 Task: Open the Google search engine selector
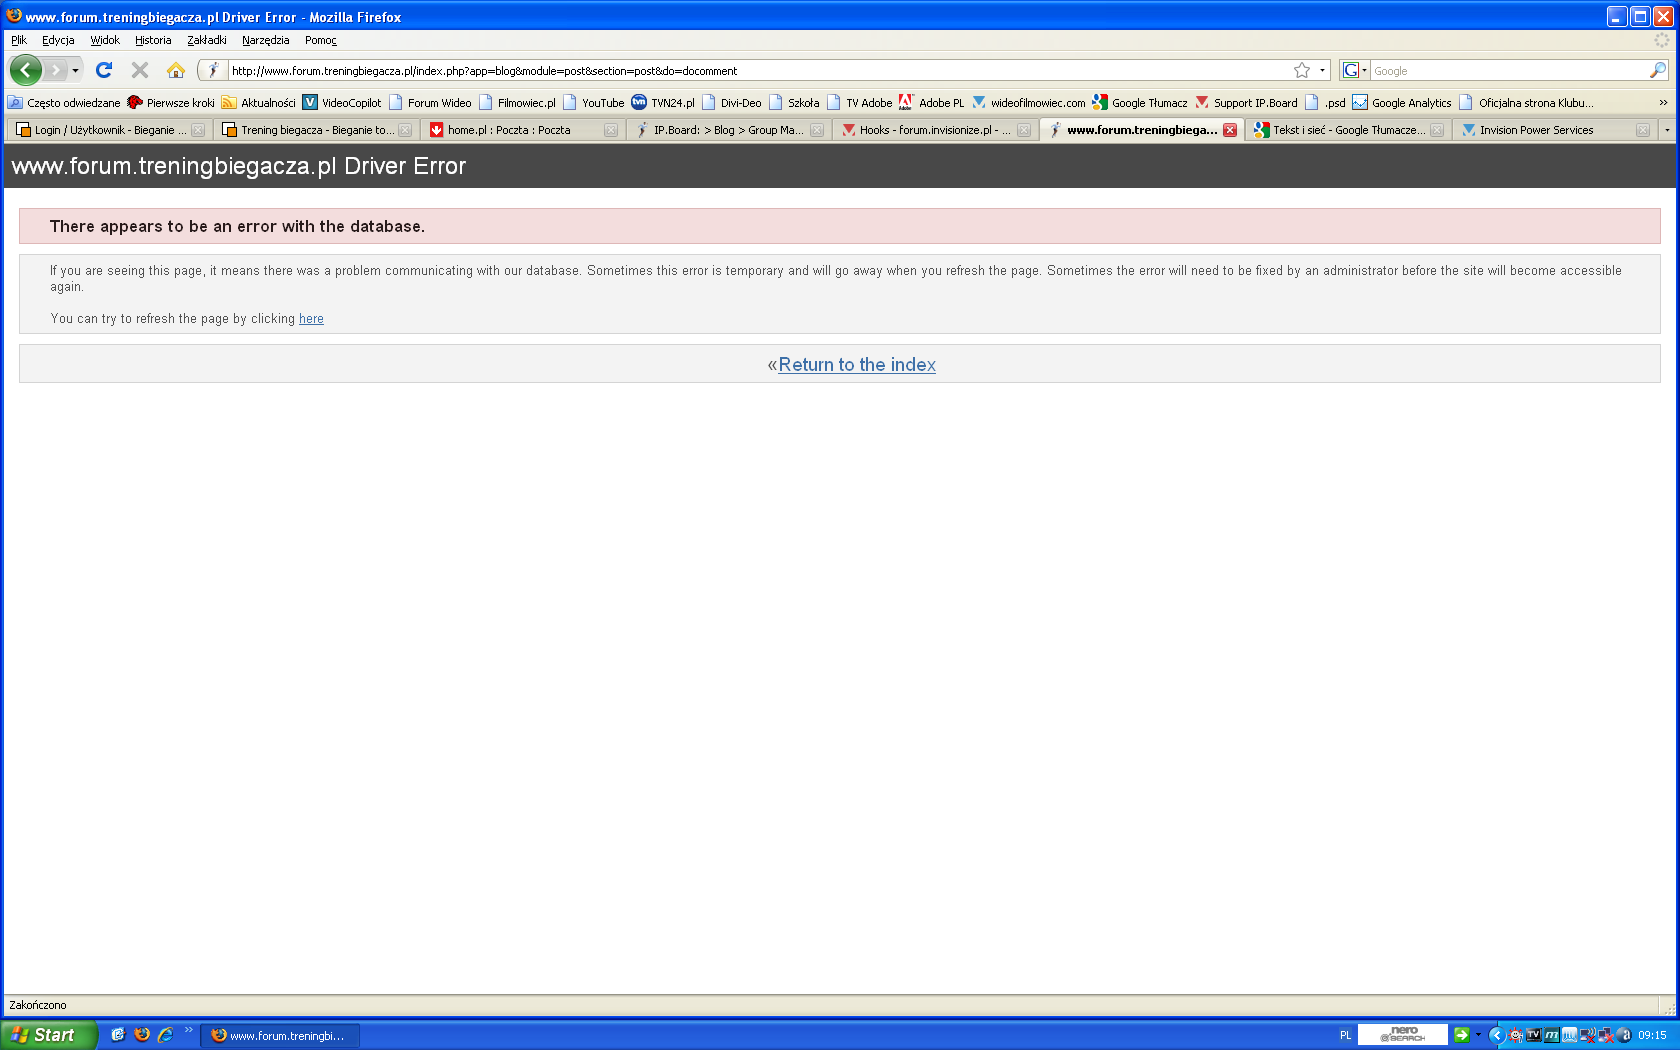tap(1355, 70)
